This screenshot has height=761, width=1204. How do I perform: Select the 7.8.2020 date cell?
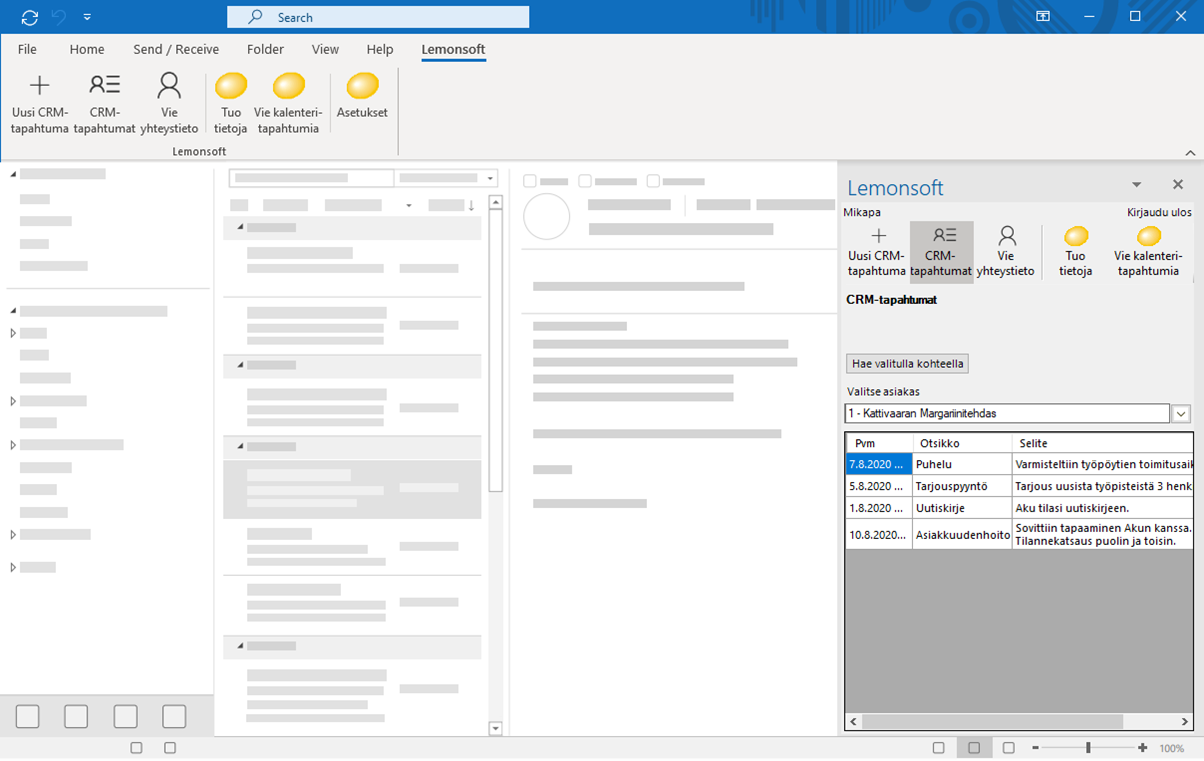click(879, 464)
